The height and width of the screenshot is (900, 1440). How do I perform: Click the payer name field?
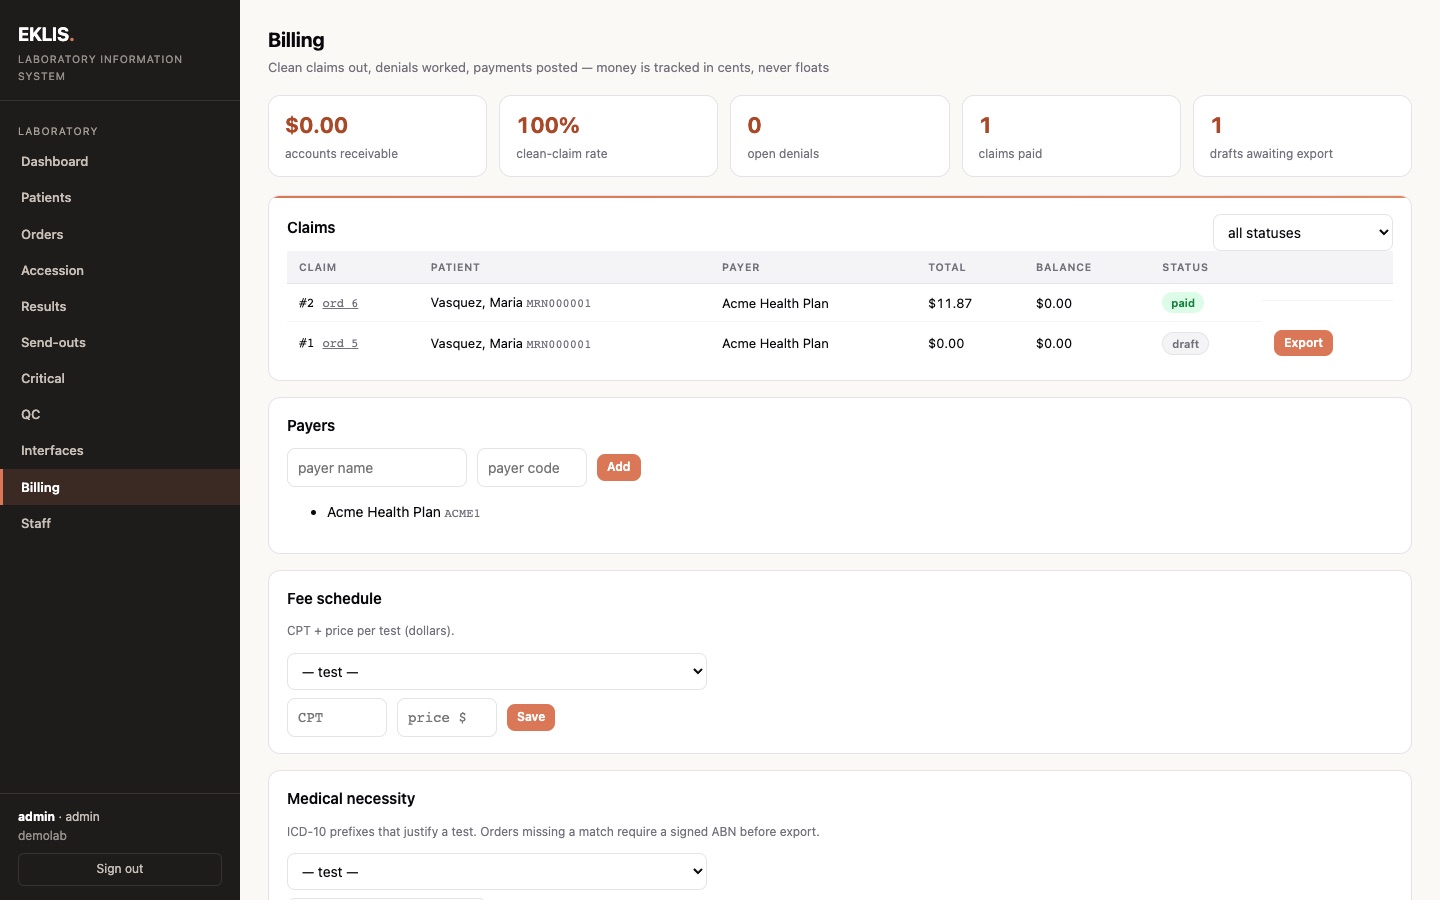click(x=377, y=468)
